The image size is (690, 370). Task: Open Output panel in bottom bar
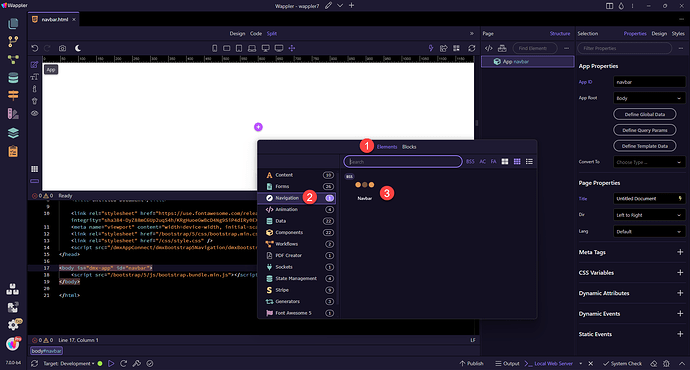[507, 363]
